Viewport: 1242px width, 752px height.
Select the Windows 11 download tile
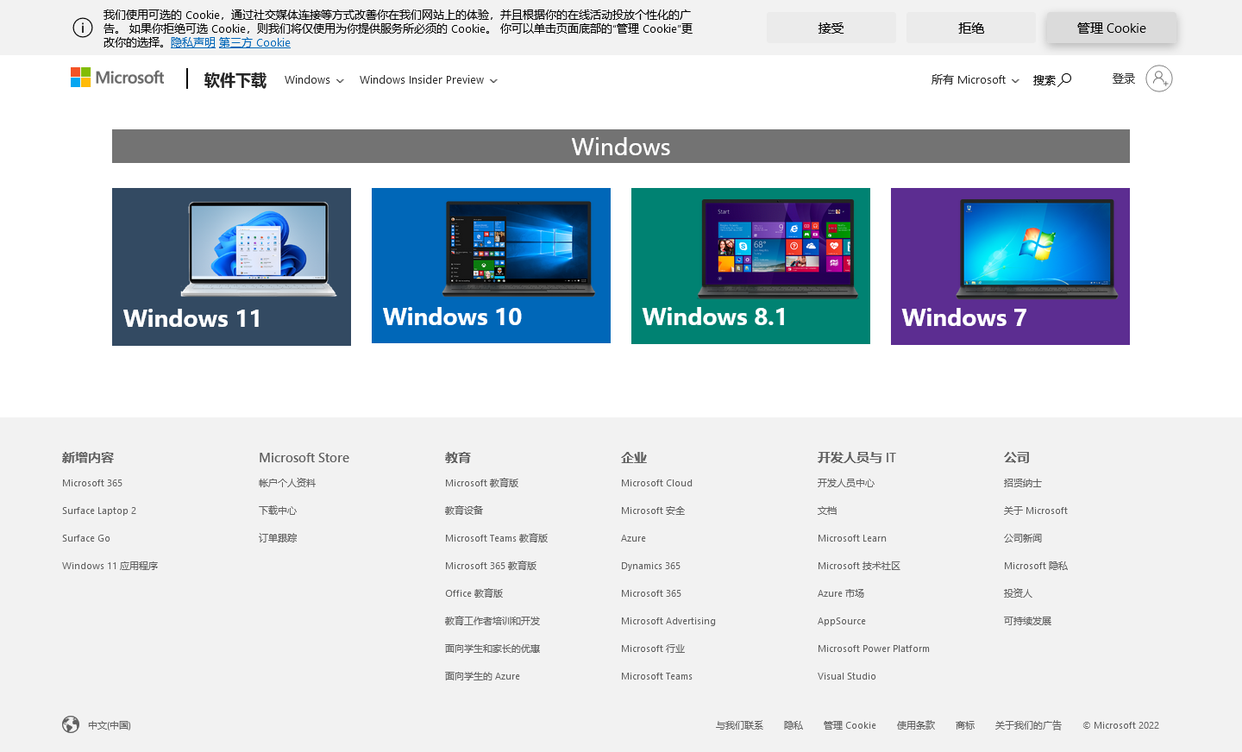tap(231, 267)
